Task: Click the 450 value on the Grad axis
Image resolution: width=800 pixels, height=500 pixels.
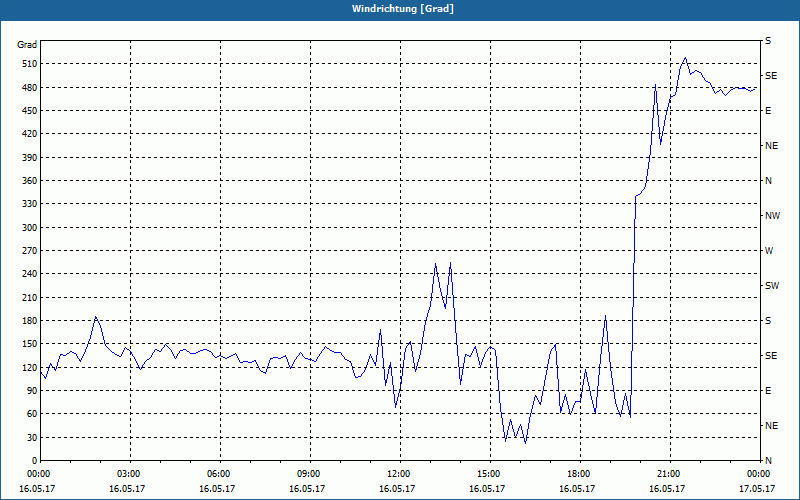Action: (x=30, y=111)
